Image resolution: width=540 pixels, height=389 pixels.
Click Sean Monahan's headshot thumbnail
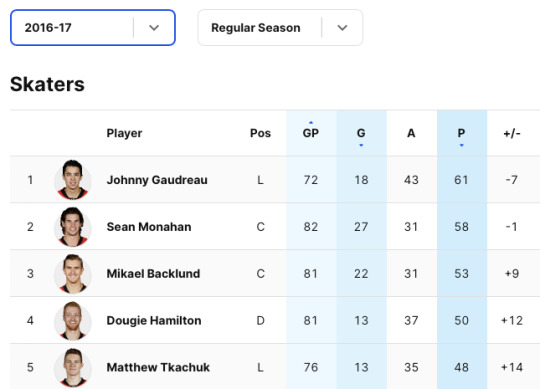[73, 227]
